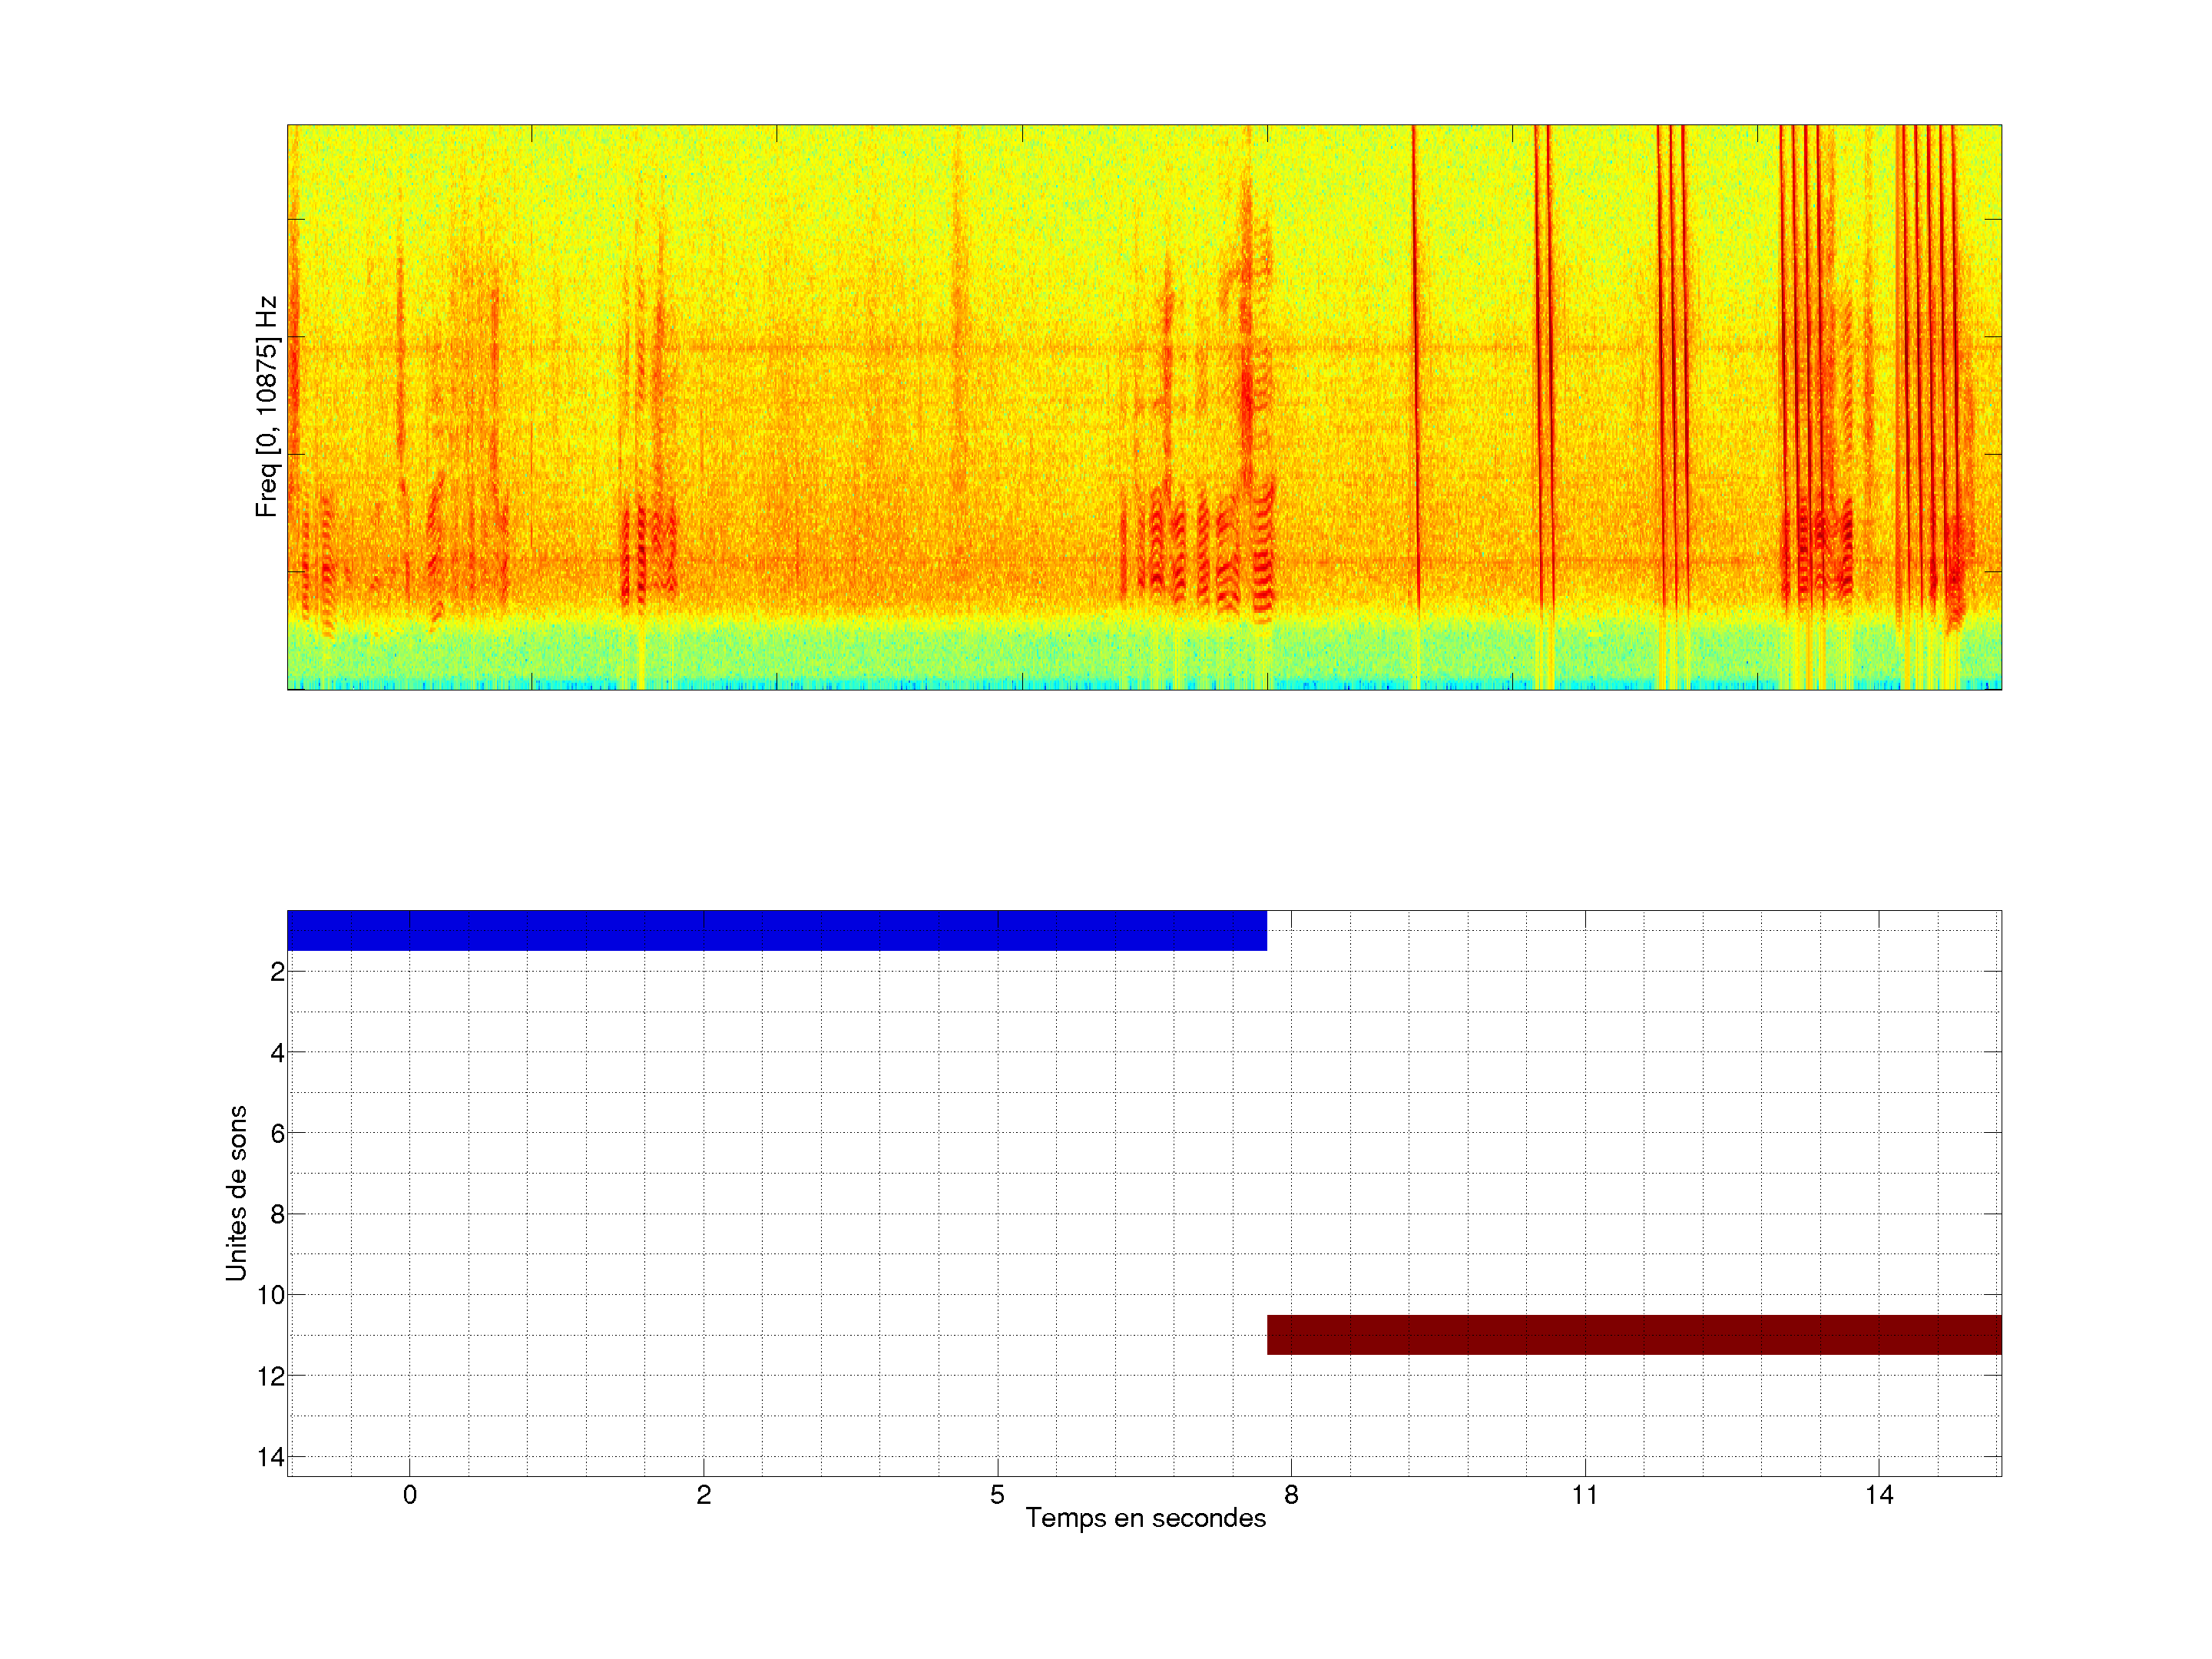
Task: Click the blue bar in lower plot
Action: coord(776,930)
